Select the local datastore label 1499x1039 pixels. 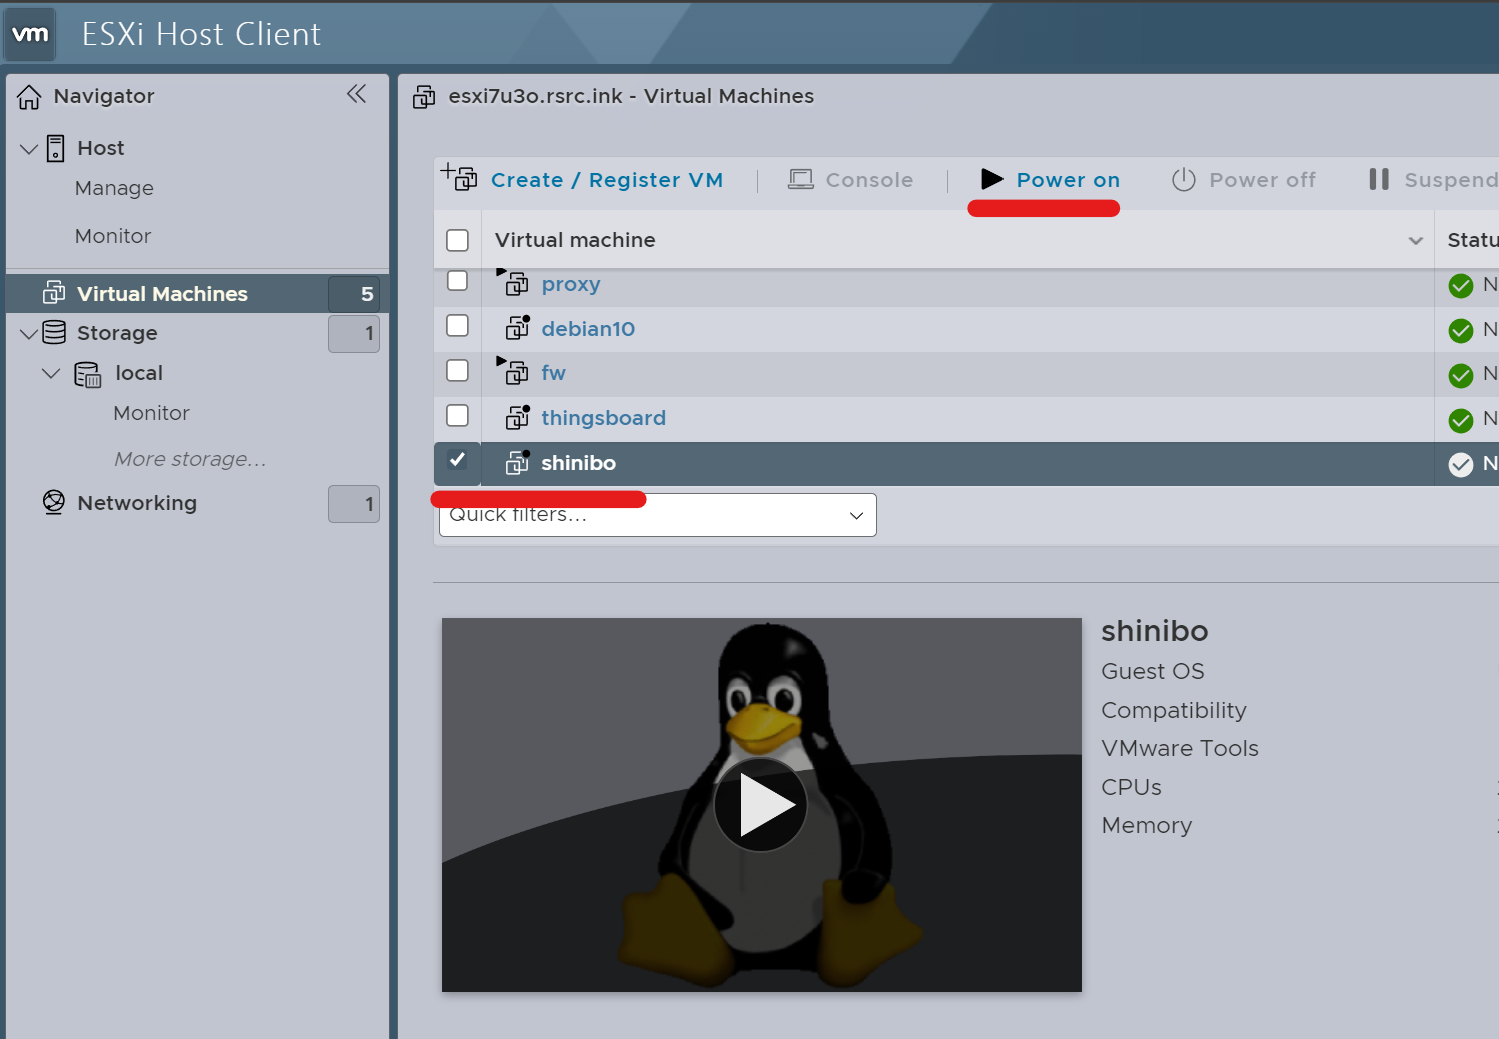[x=139, y=373]
